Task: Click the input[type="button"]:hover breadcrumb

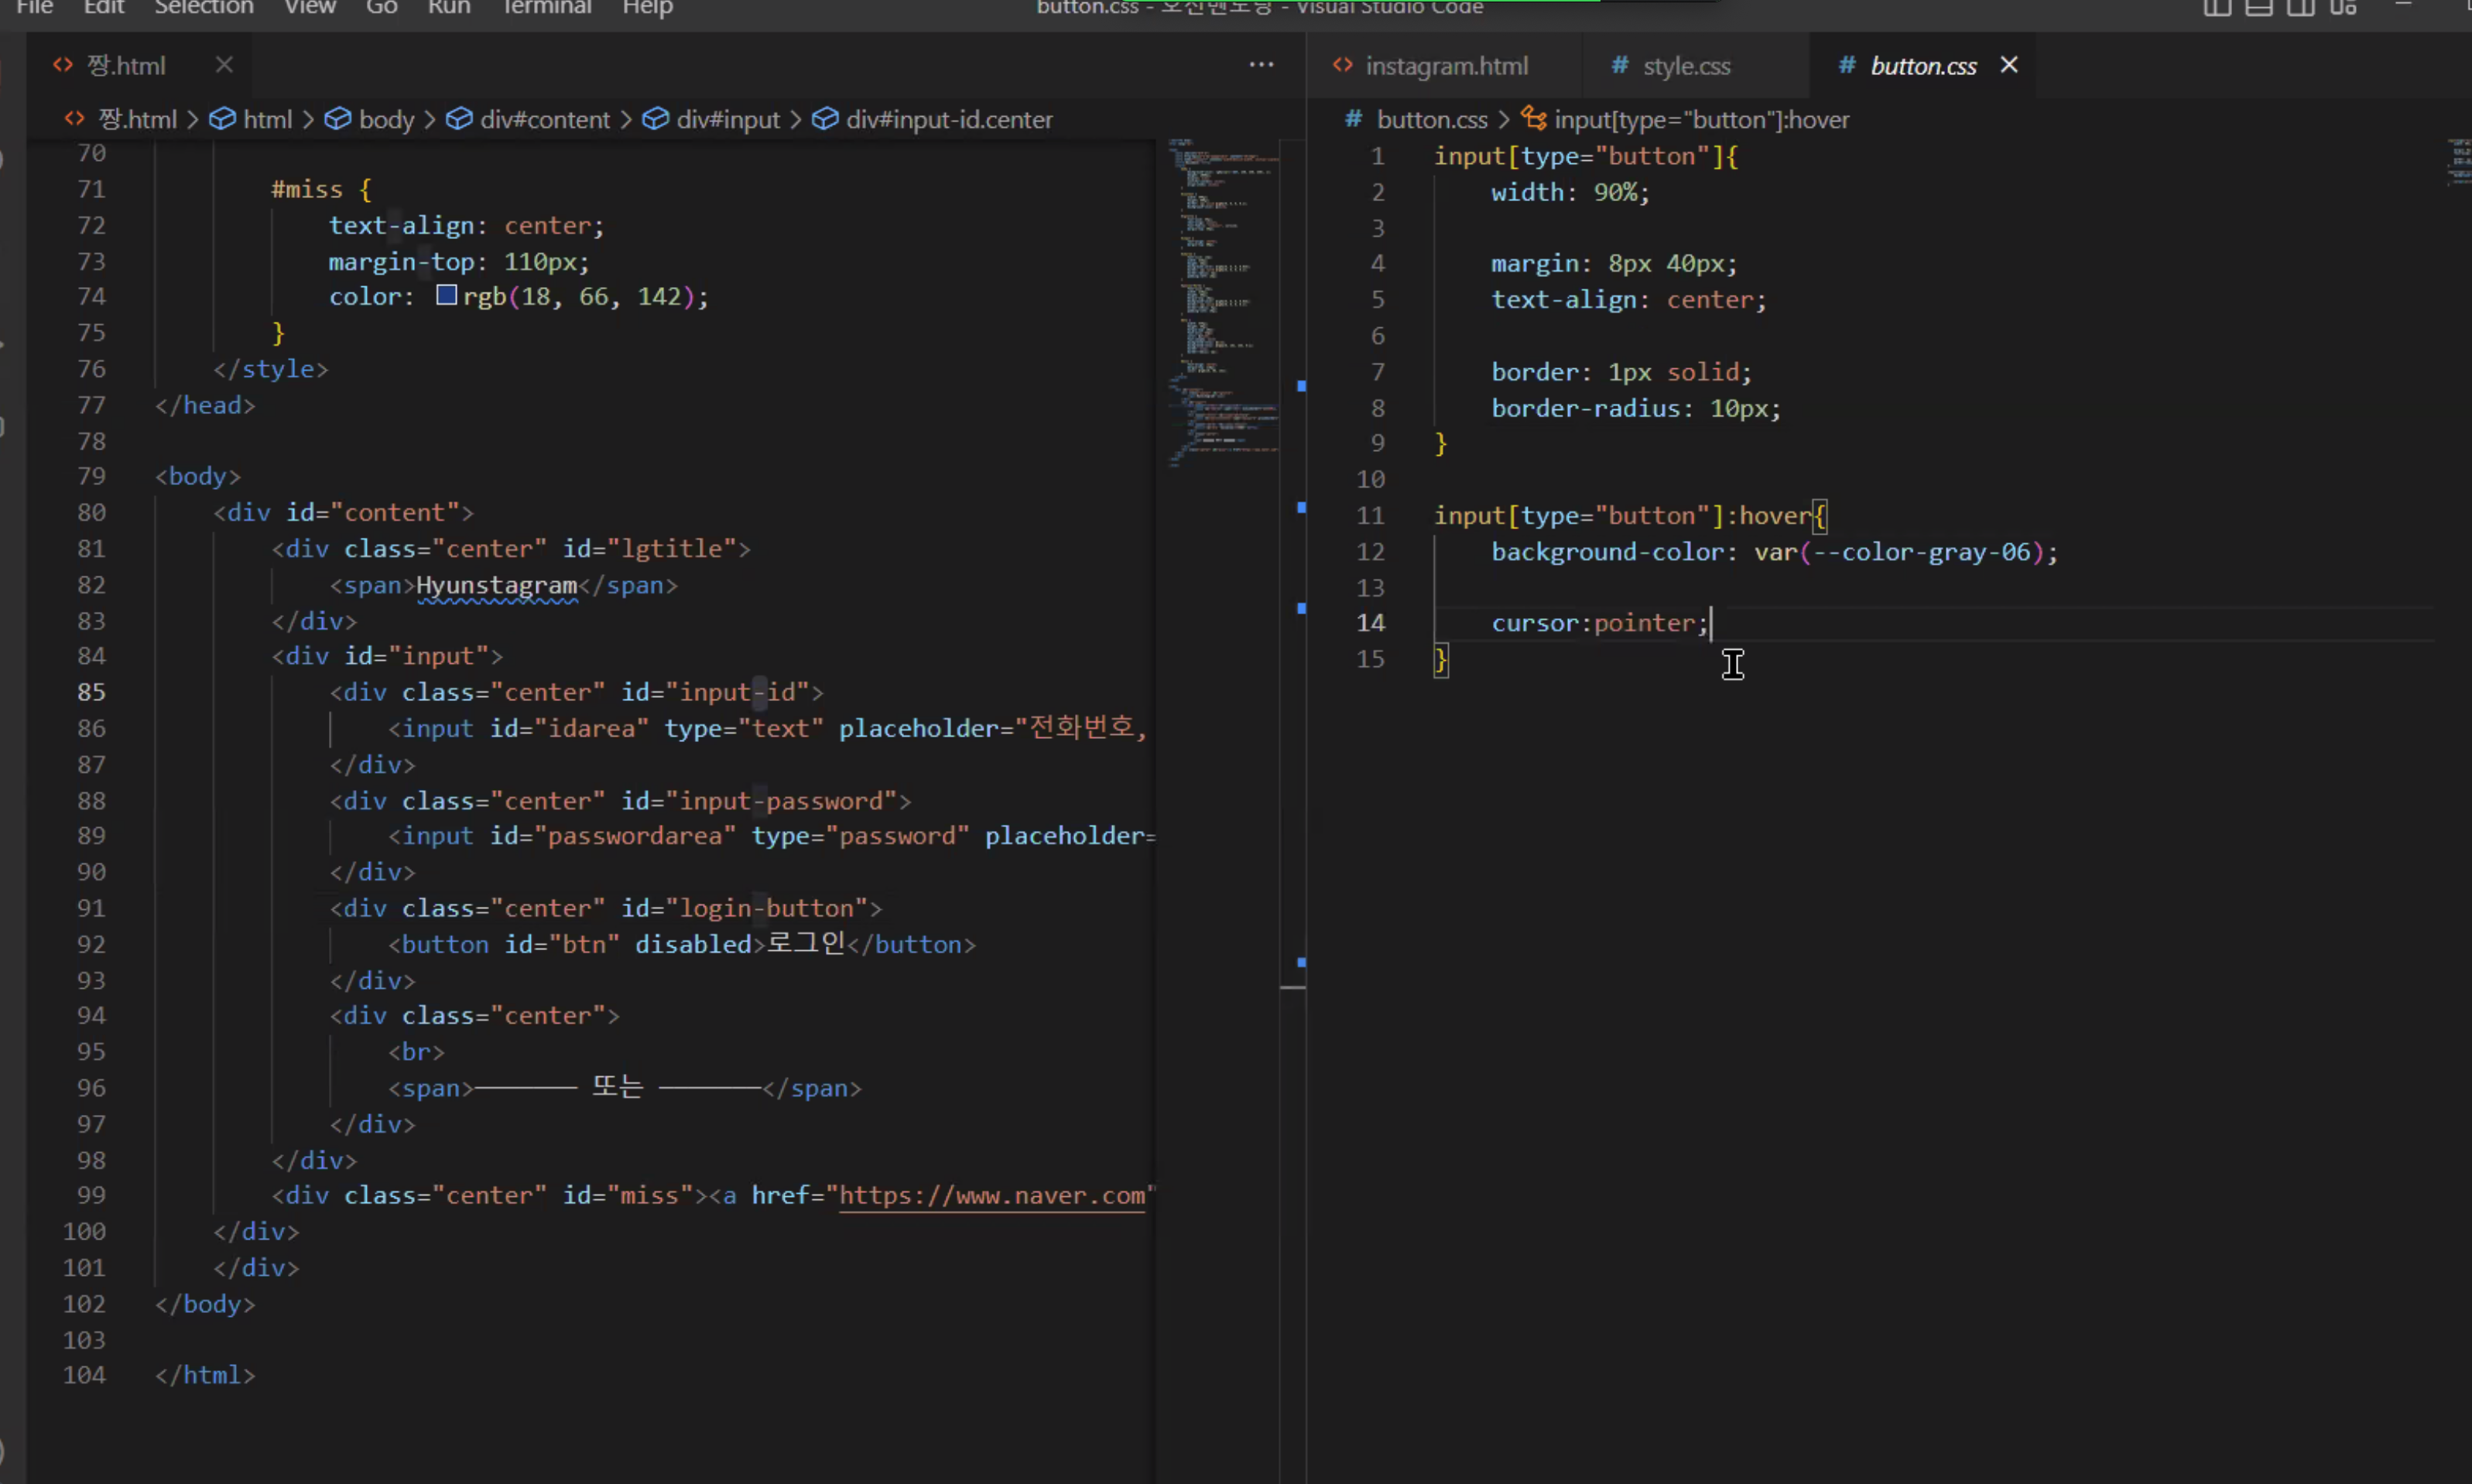Action: (1701, 120)
